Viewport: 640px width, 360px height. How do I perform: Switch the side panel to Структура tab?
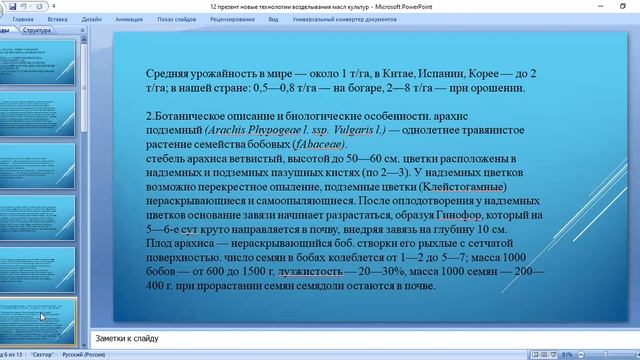(37, 30)
